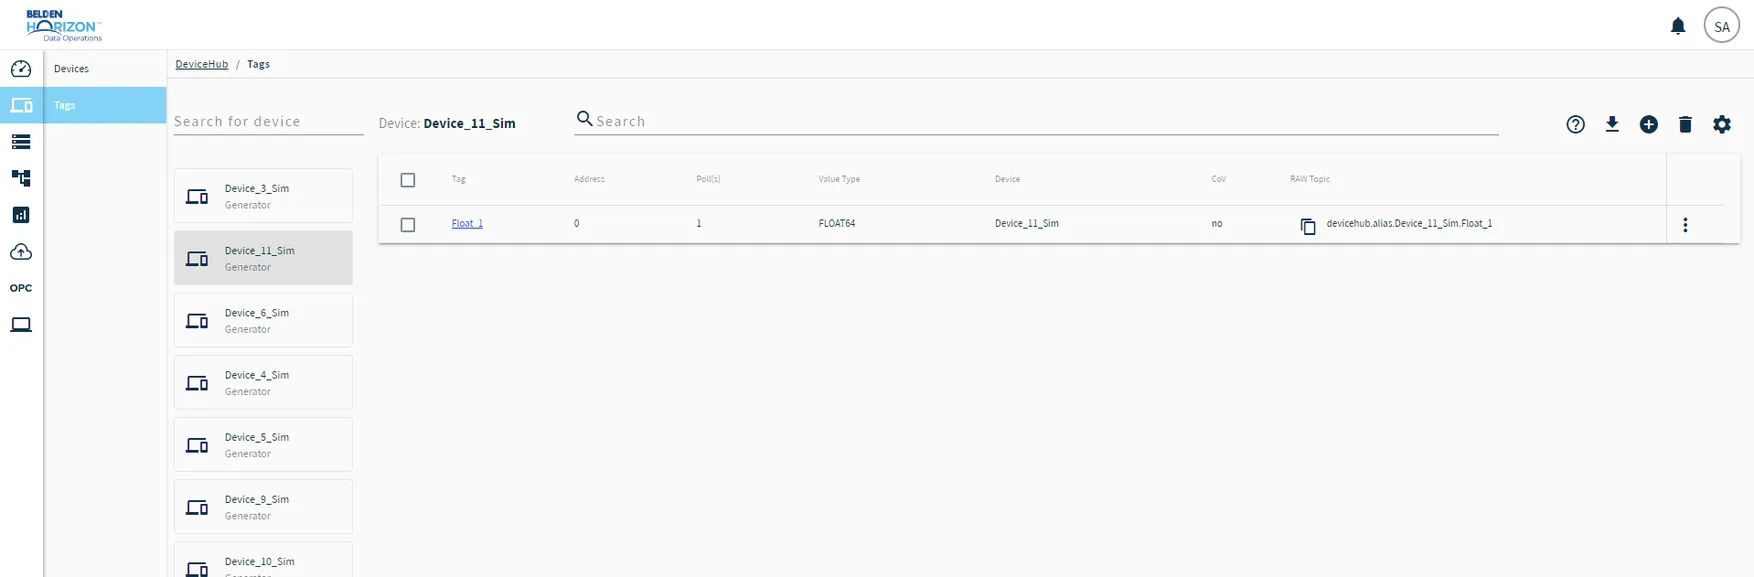
Task: Open the dashboard gauge icon in sidebar
Action: [x=21, y=69]
